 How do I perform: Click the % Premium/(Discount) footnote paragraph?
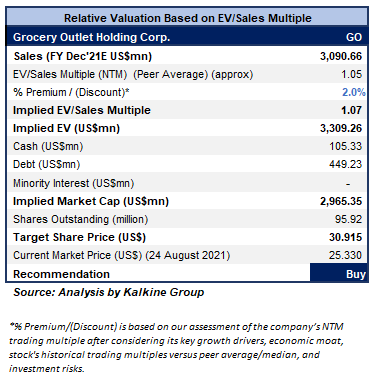(176, 347)
